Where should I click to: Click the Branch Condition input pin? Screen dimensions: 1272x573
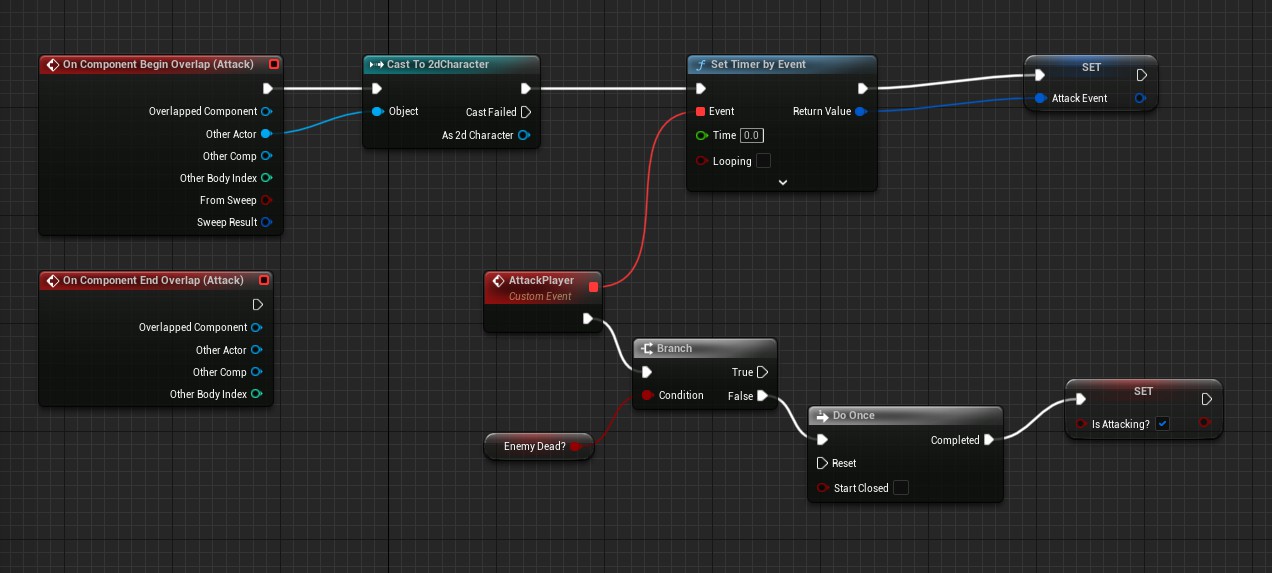pyautogui.click(x=647, y=395)
